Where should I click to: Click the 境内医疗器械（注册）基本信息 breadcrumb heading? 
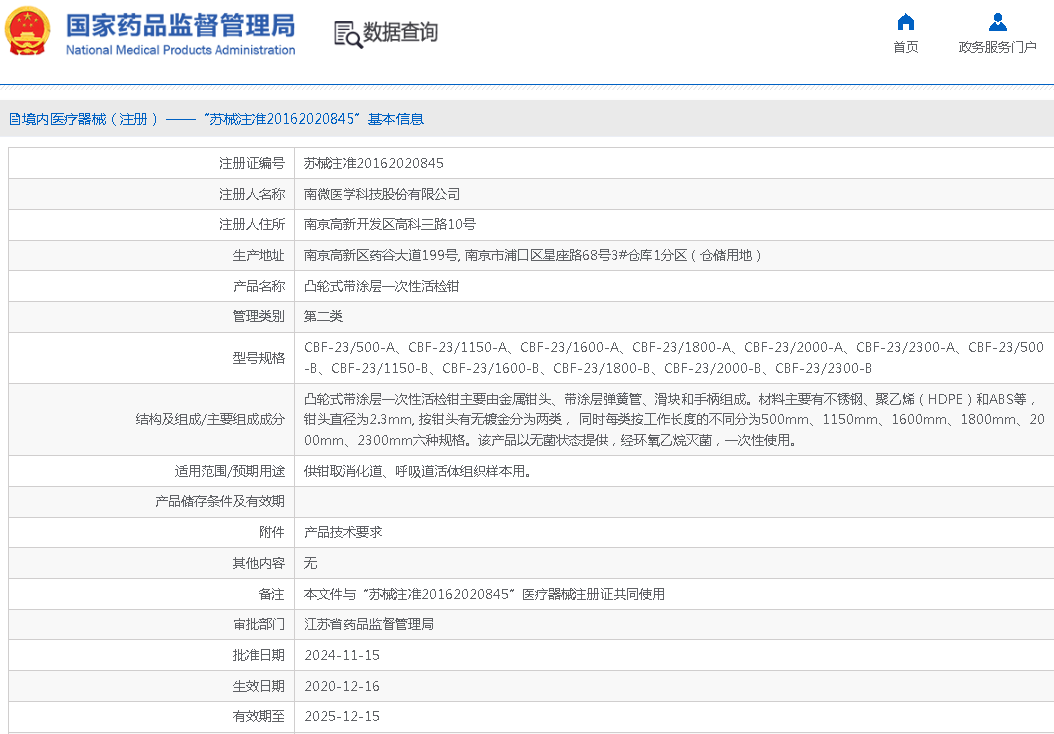click(216, 119)
